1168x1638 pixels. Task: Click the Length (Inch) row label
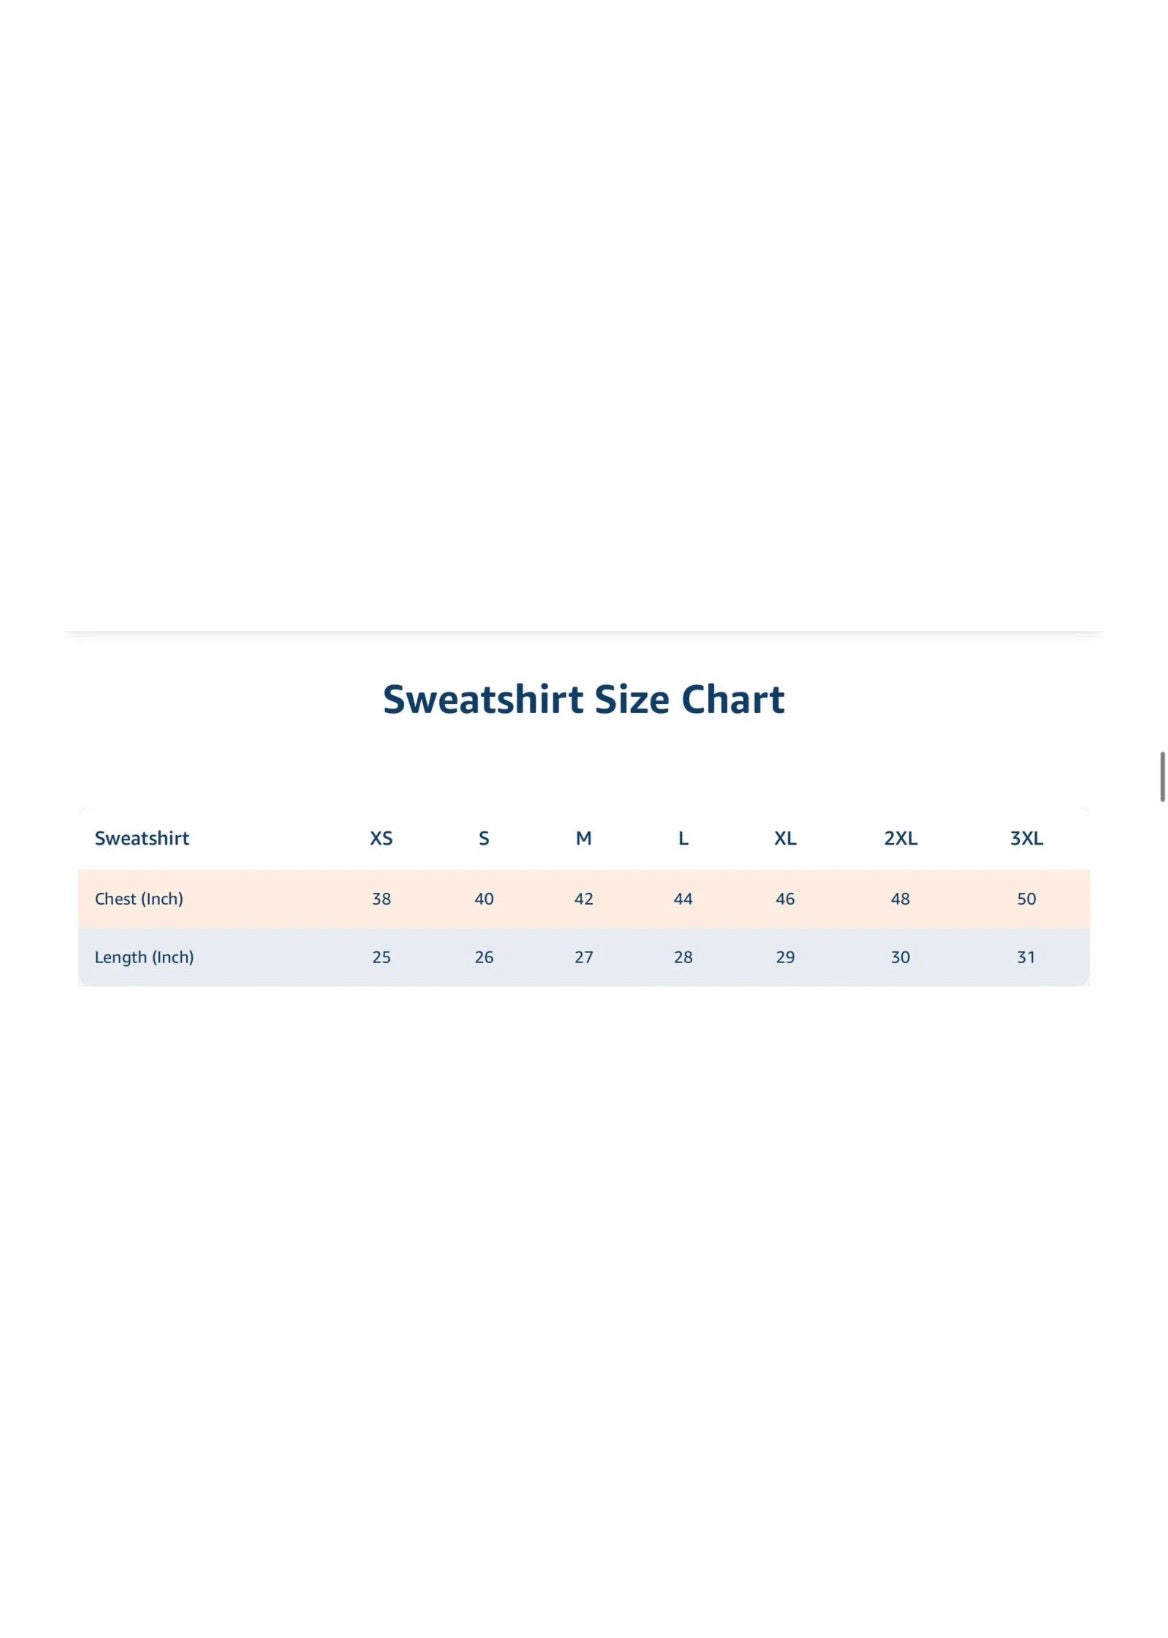[144, 957]
